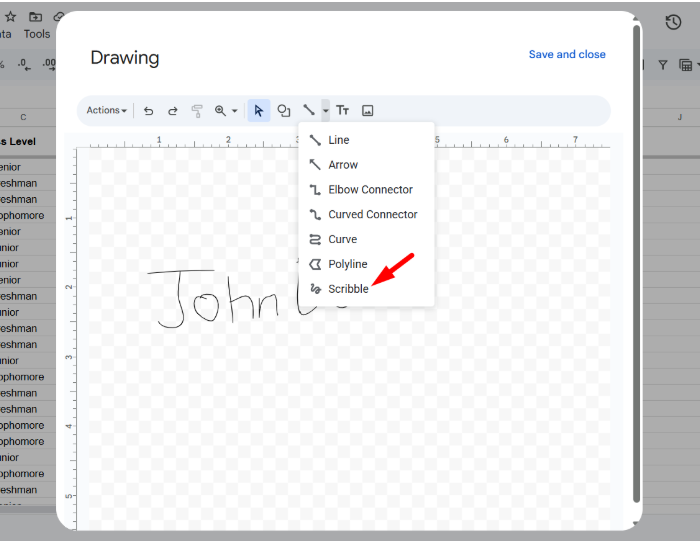Select the Text box tool

tap(342, 111)
